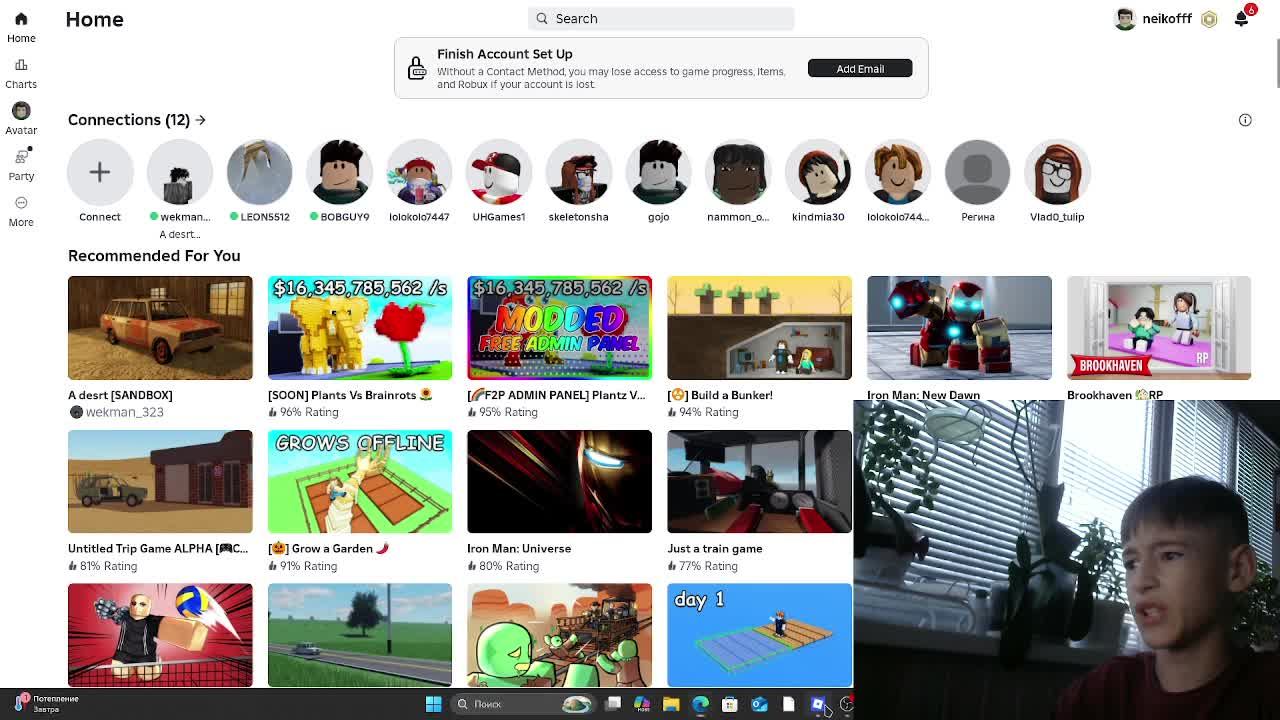1280x720 pixels.
Task: Open Just a train game thumbnail
Action: pyautogui.click(x=759, y=481)
